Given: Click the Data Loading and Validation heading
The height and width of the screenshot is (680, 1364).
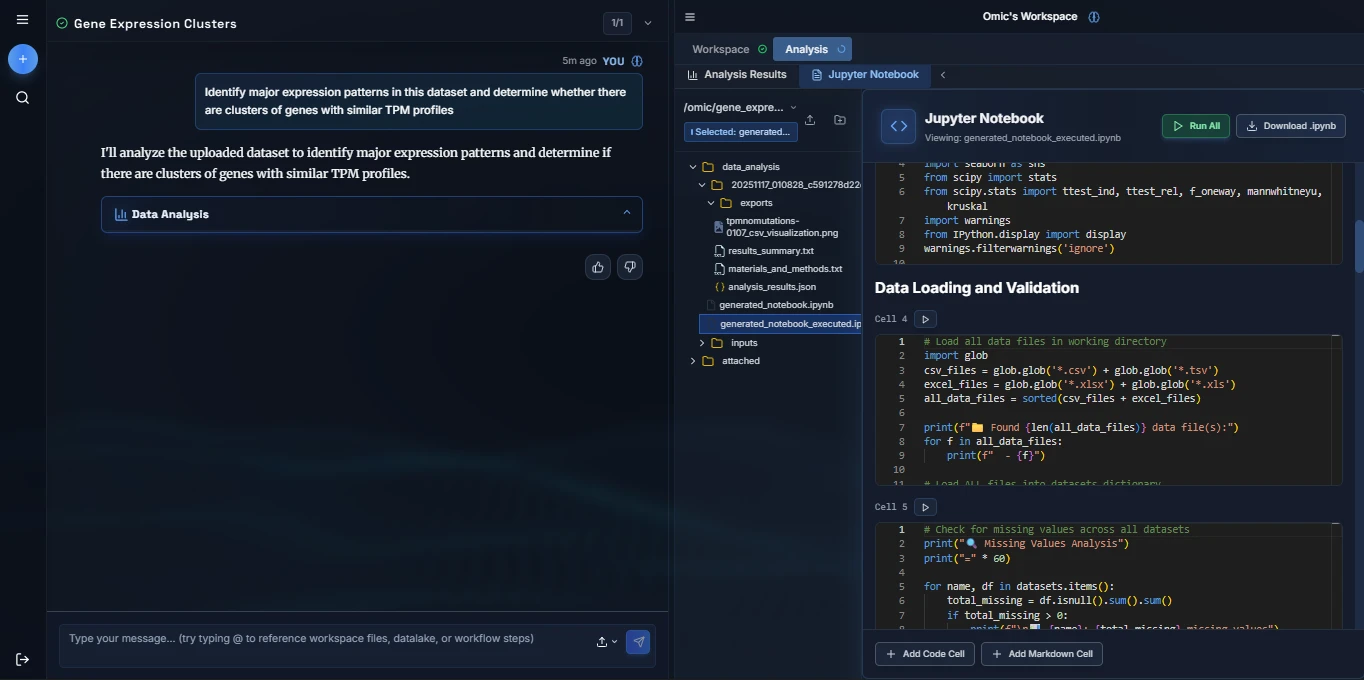Looking at the screenshot, I should [977, 288].
